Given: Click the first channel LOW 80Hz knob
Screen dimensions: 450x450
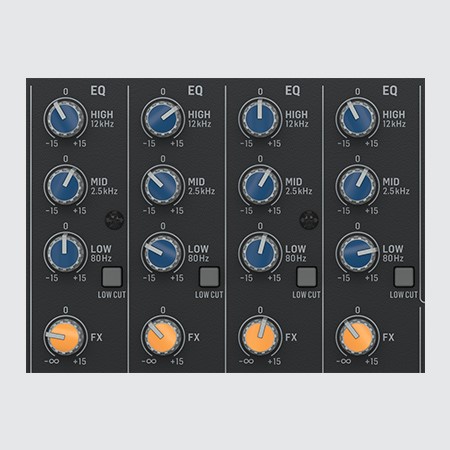Looking at the screenshot, I should pyautogui.click(x=65, y=253).
